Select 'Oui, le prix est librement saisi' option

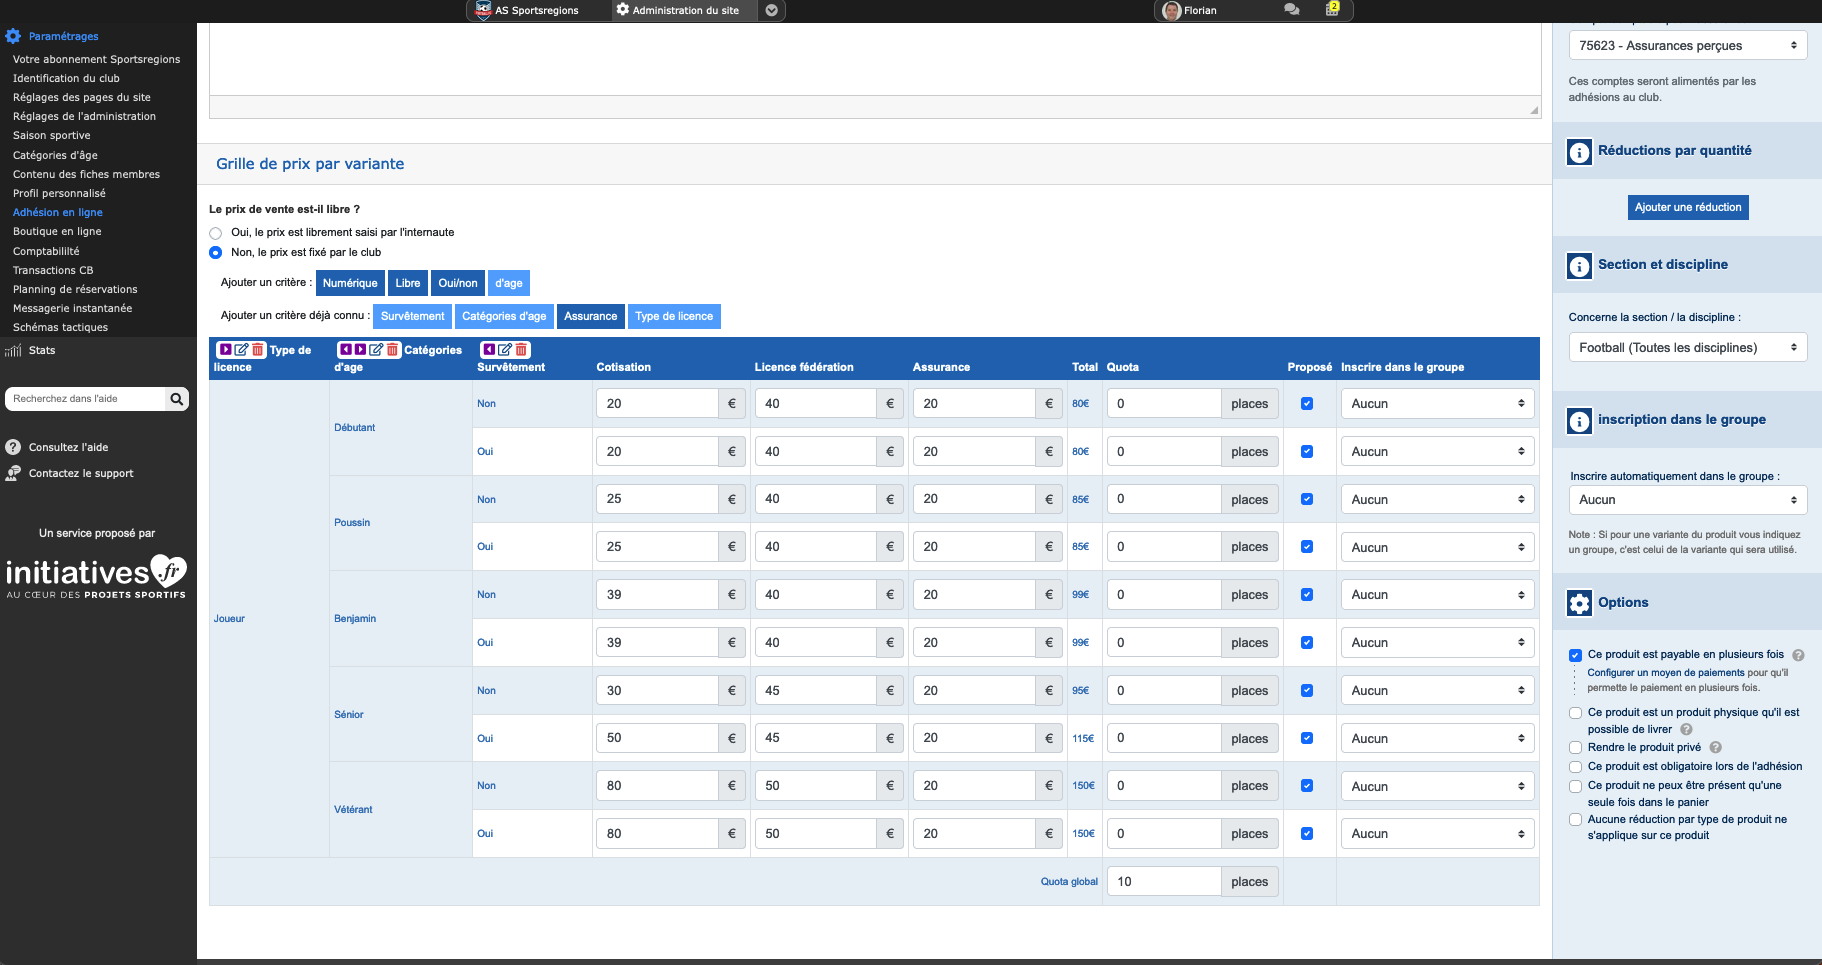click(x=215, y=233)
